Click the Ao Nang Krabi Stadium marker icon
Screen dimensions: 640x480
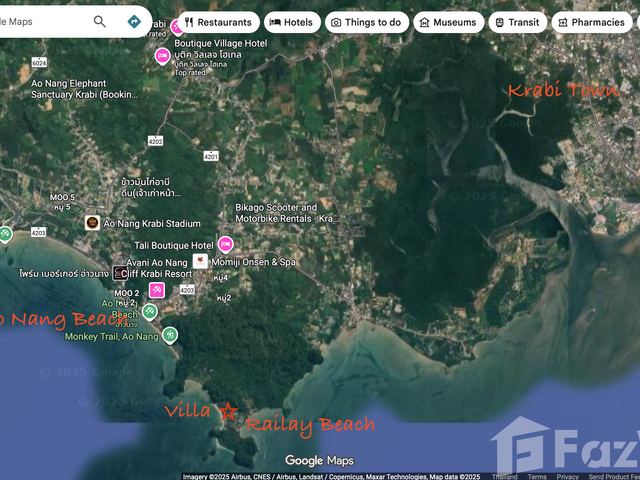coord(92,223)
